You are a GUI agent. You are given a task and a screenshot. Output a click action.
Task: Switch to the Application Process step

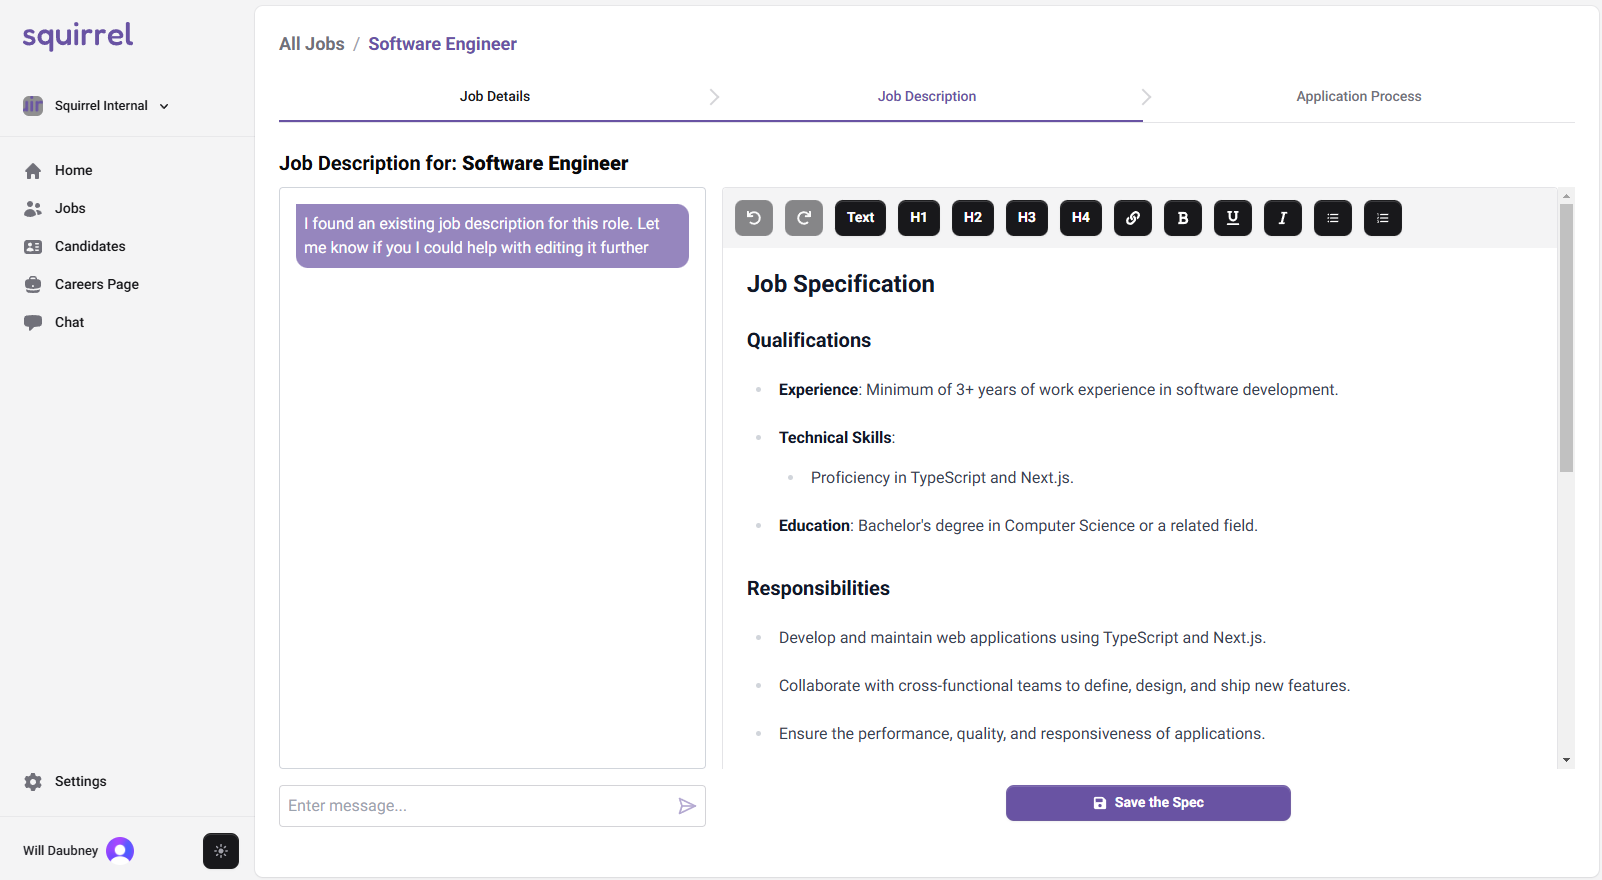(x=1358, y=97)
